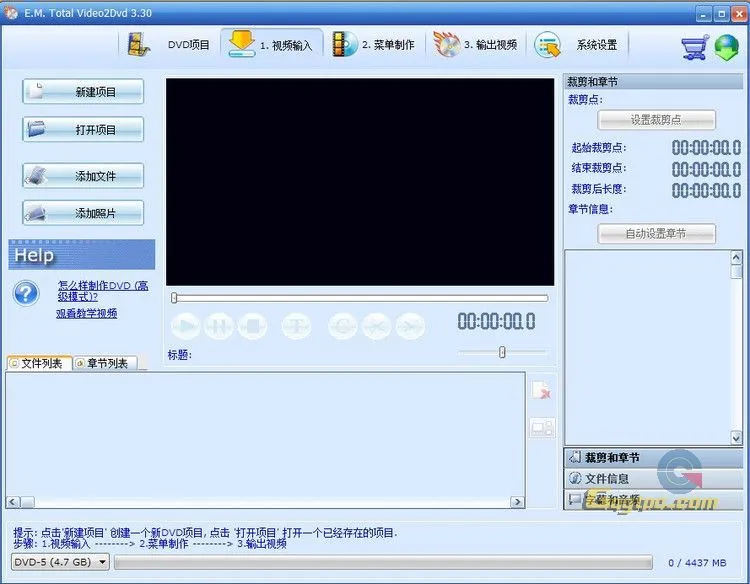Click the 起始裁剪点 time value
Viewport: 750px width, 584px height.
pyautogui.click(x=706, y=148)
